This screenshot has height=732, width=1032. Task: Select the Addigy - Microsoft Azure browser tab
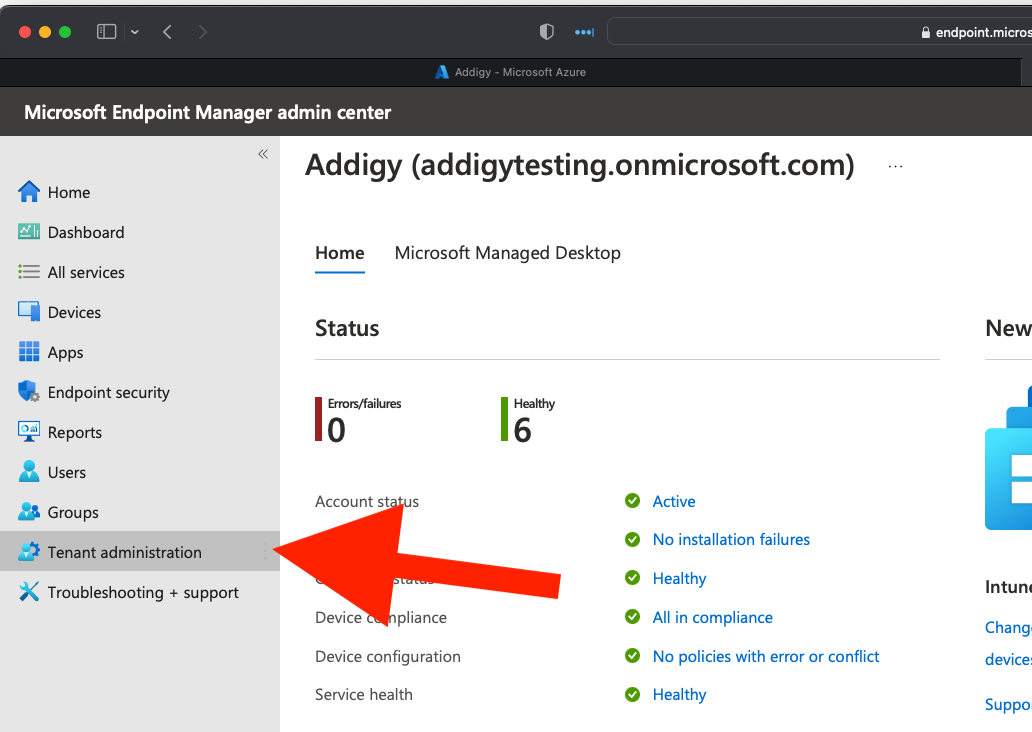[x=510, y=72]
